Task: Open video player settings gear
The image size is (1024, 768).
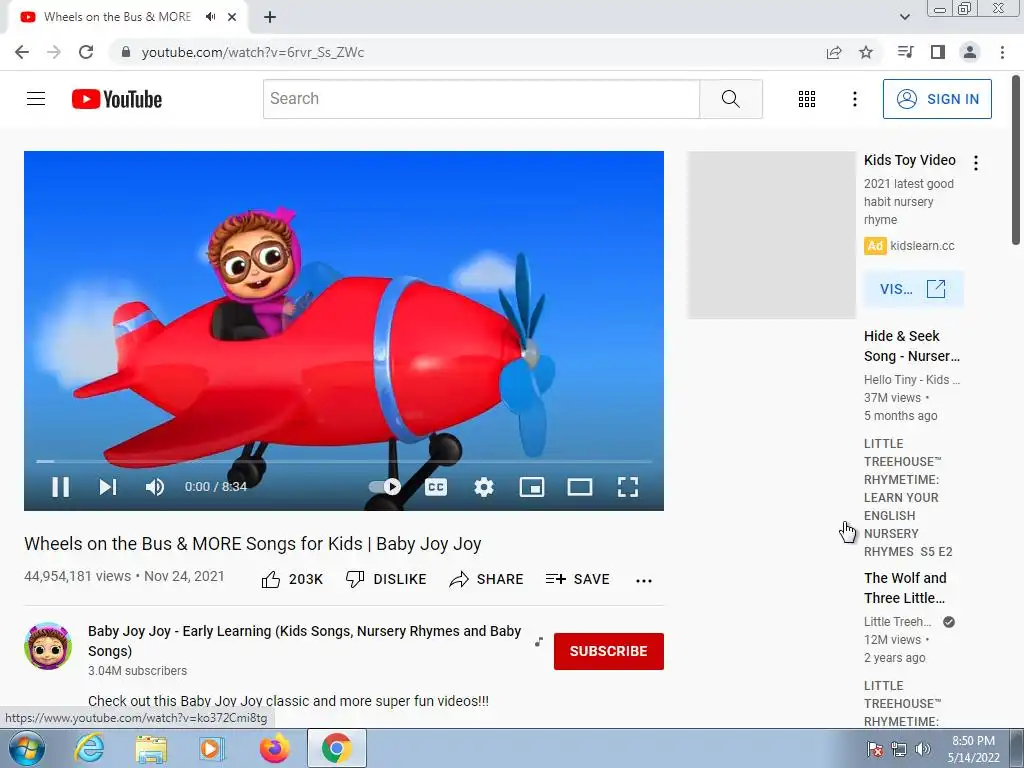Action: tap(484, 487)
